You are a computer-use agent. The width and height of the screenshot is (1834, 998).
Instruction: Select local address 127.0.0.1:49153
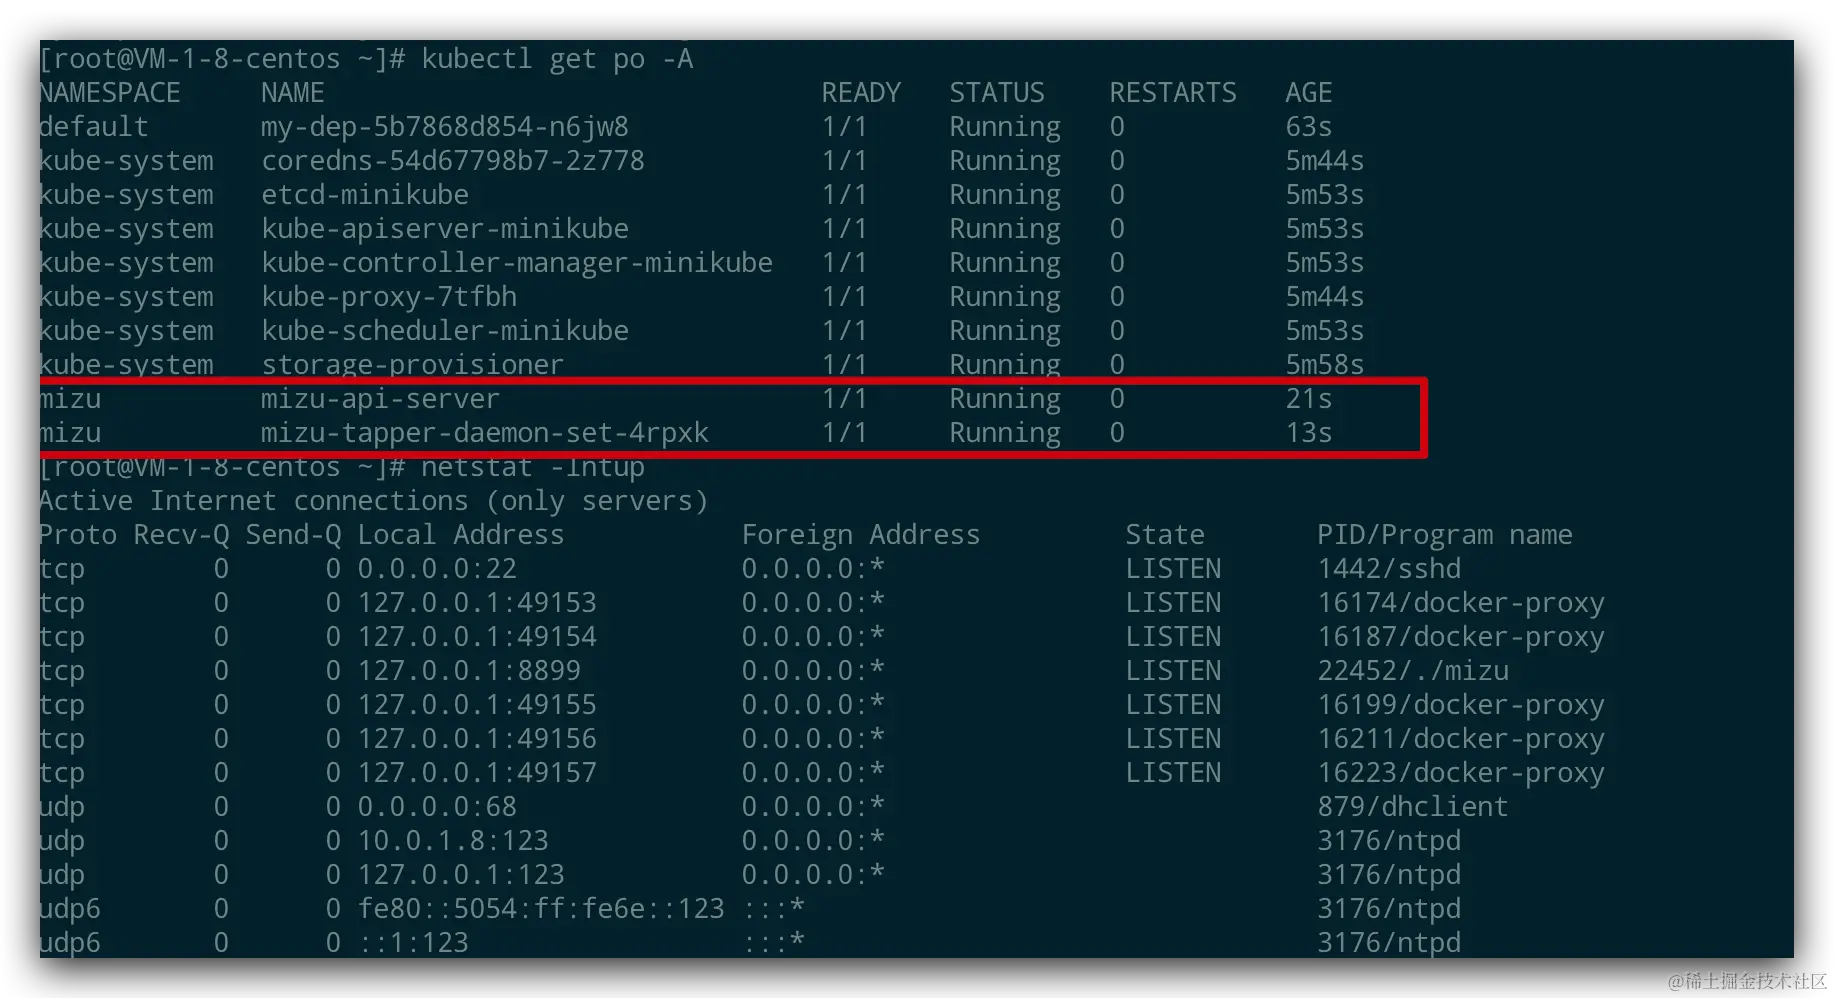(477, 603)
